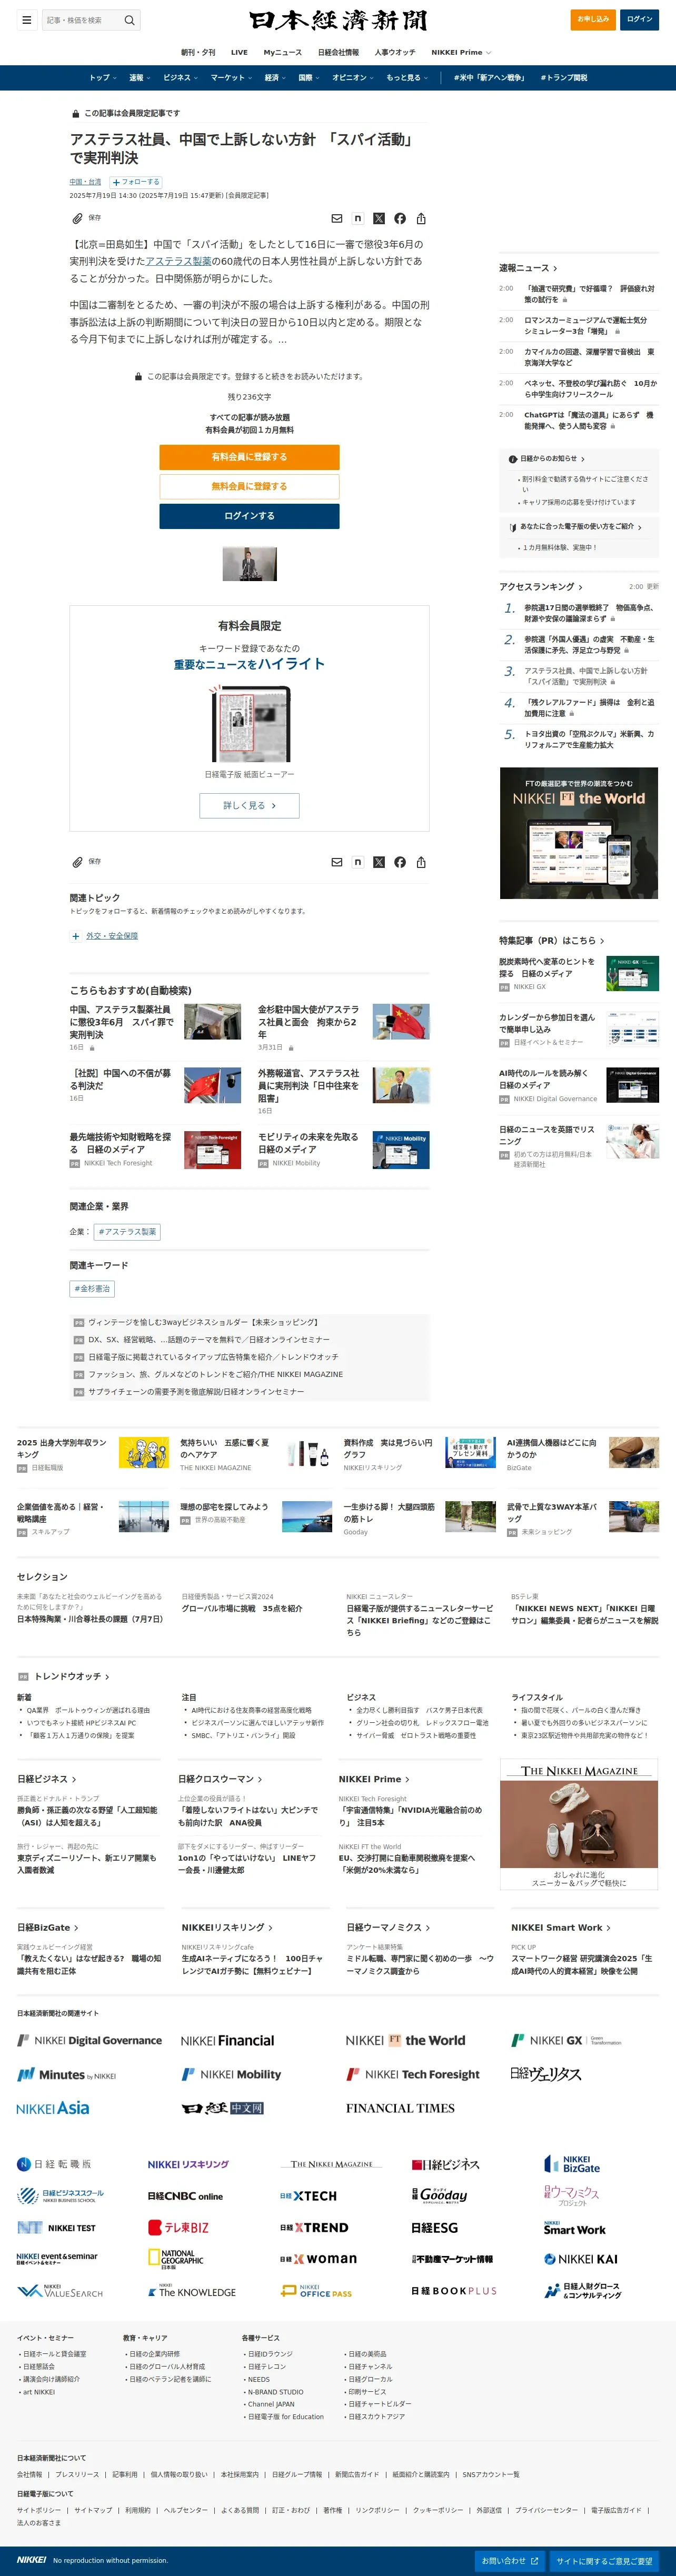Save the article with the clip icon under the headline
Screen dimensions: 676x2576
point(77,218)
